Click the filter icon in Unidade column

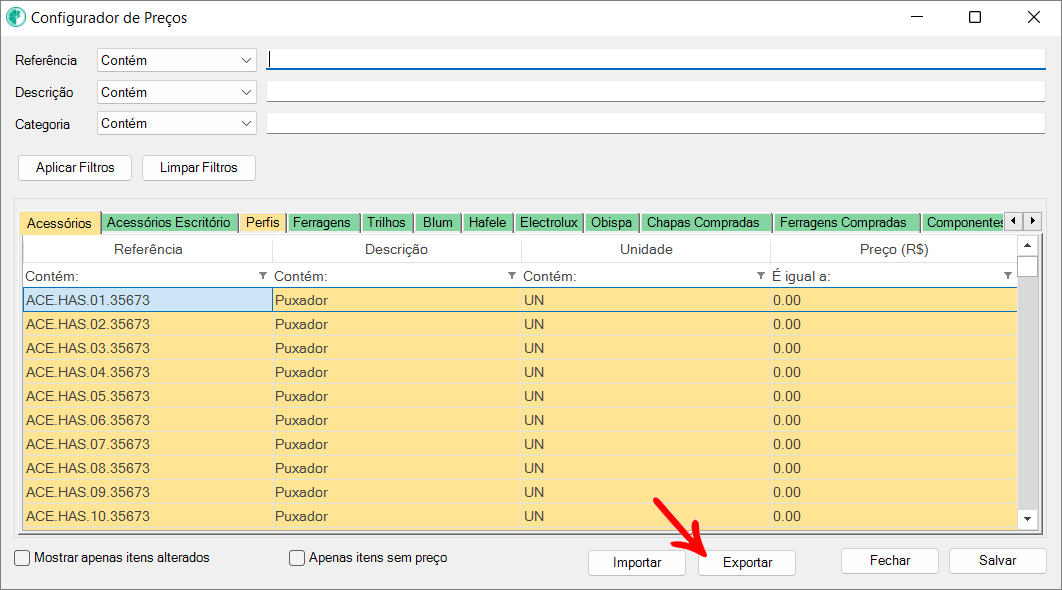coord(761,276)
